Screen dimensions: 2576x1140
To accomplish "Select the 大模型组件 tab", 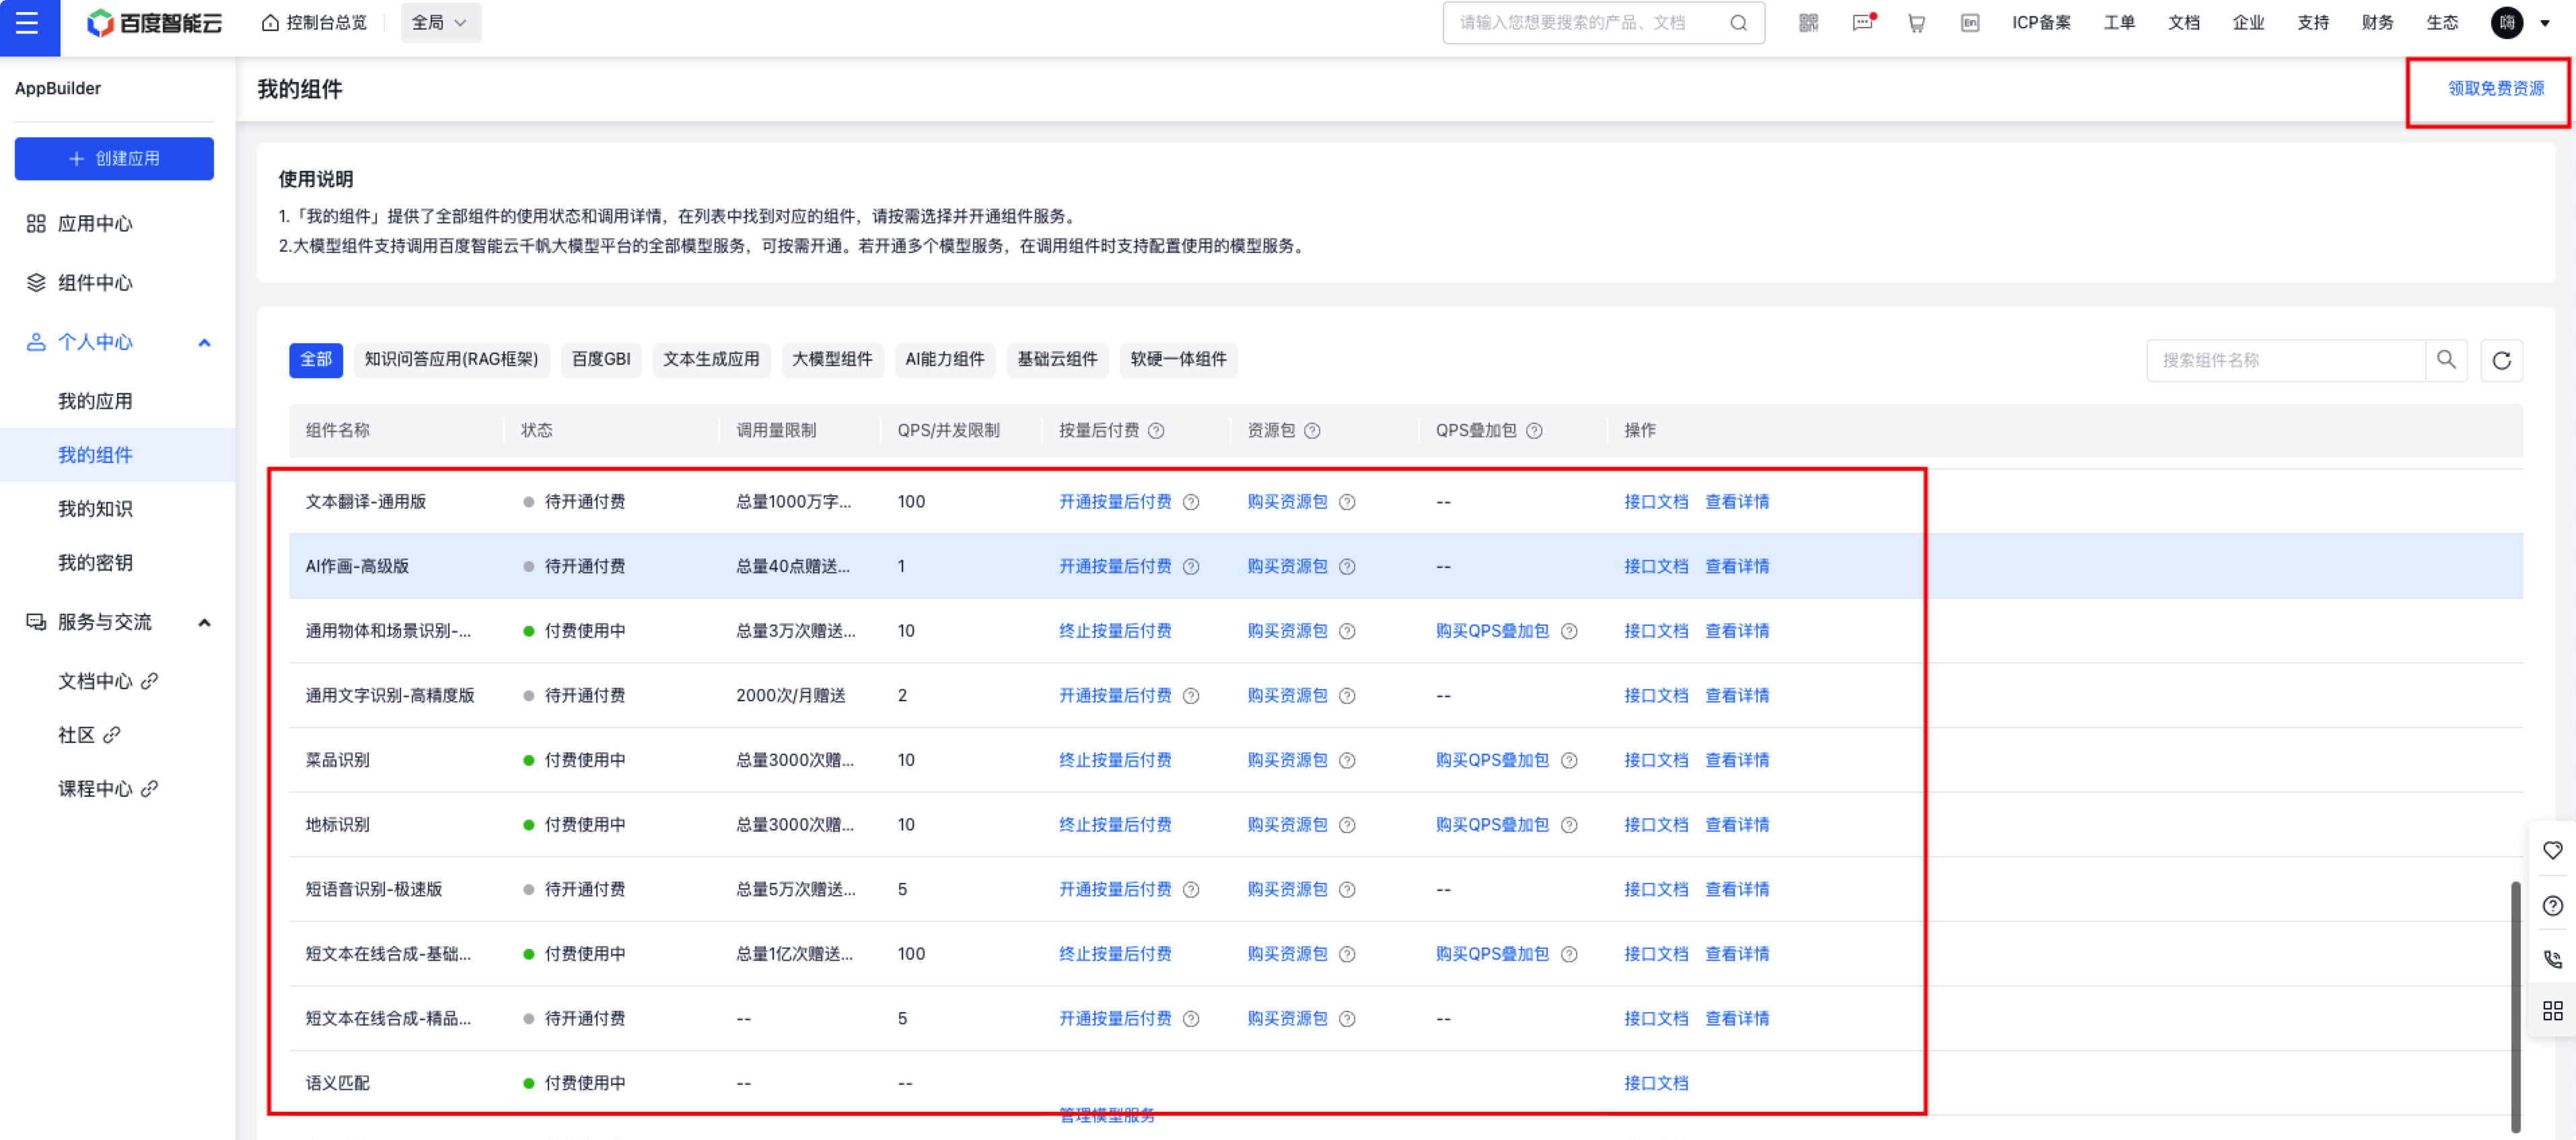I will (x=832, y=360).
